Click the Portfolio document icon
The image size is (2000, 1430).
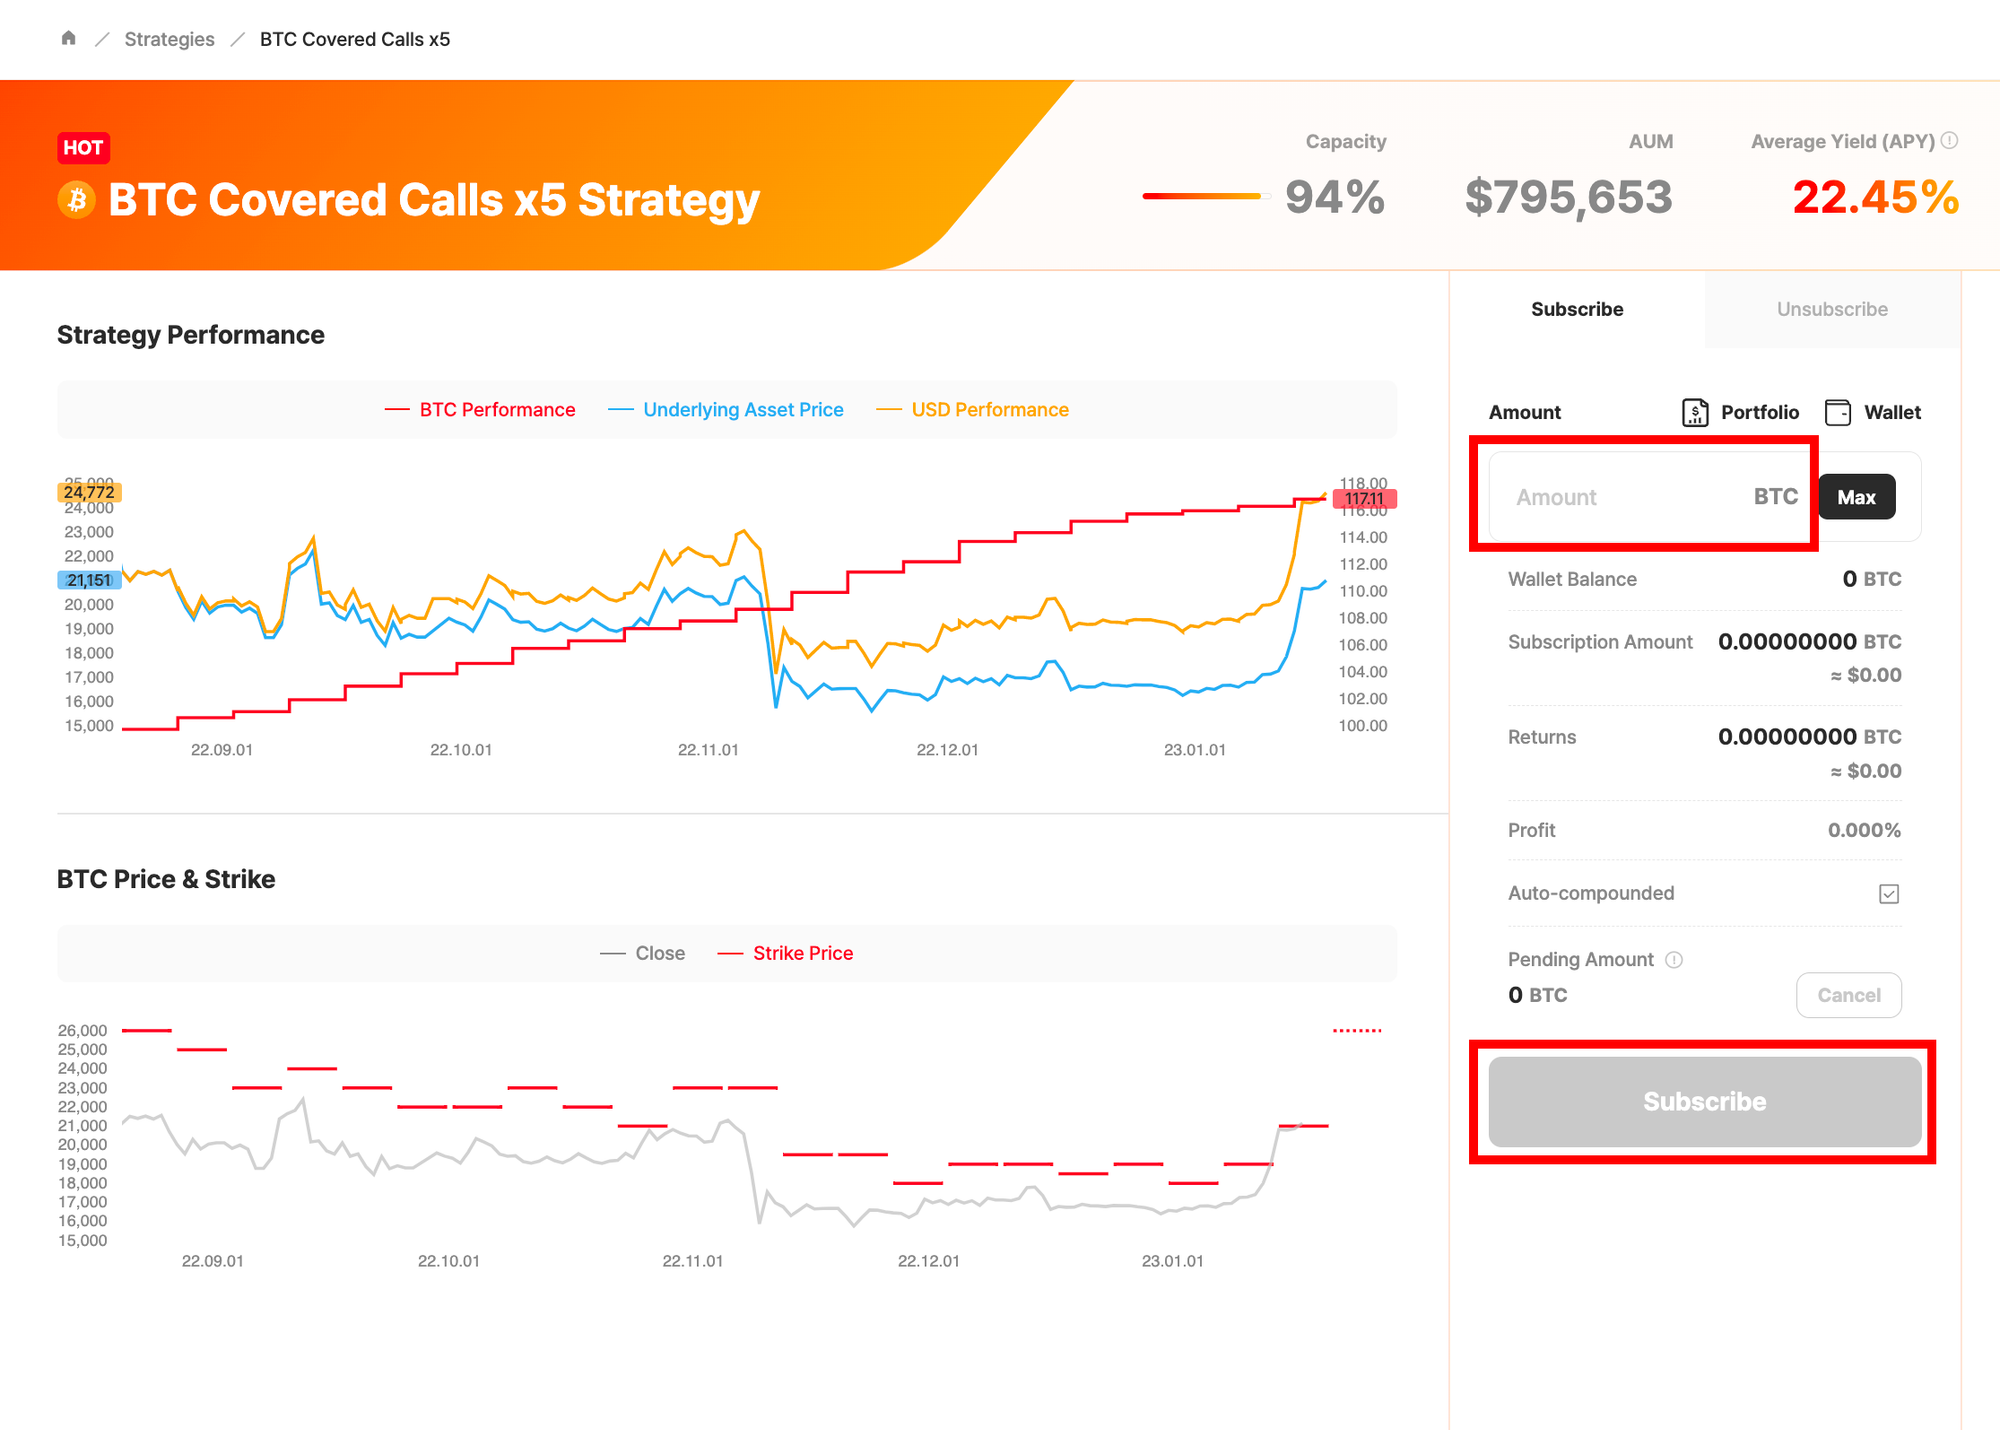click(x=1695, y=412)
